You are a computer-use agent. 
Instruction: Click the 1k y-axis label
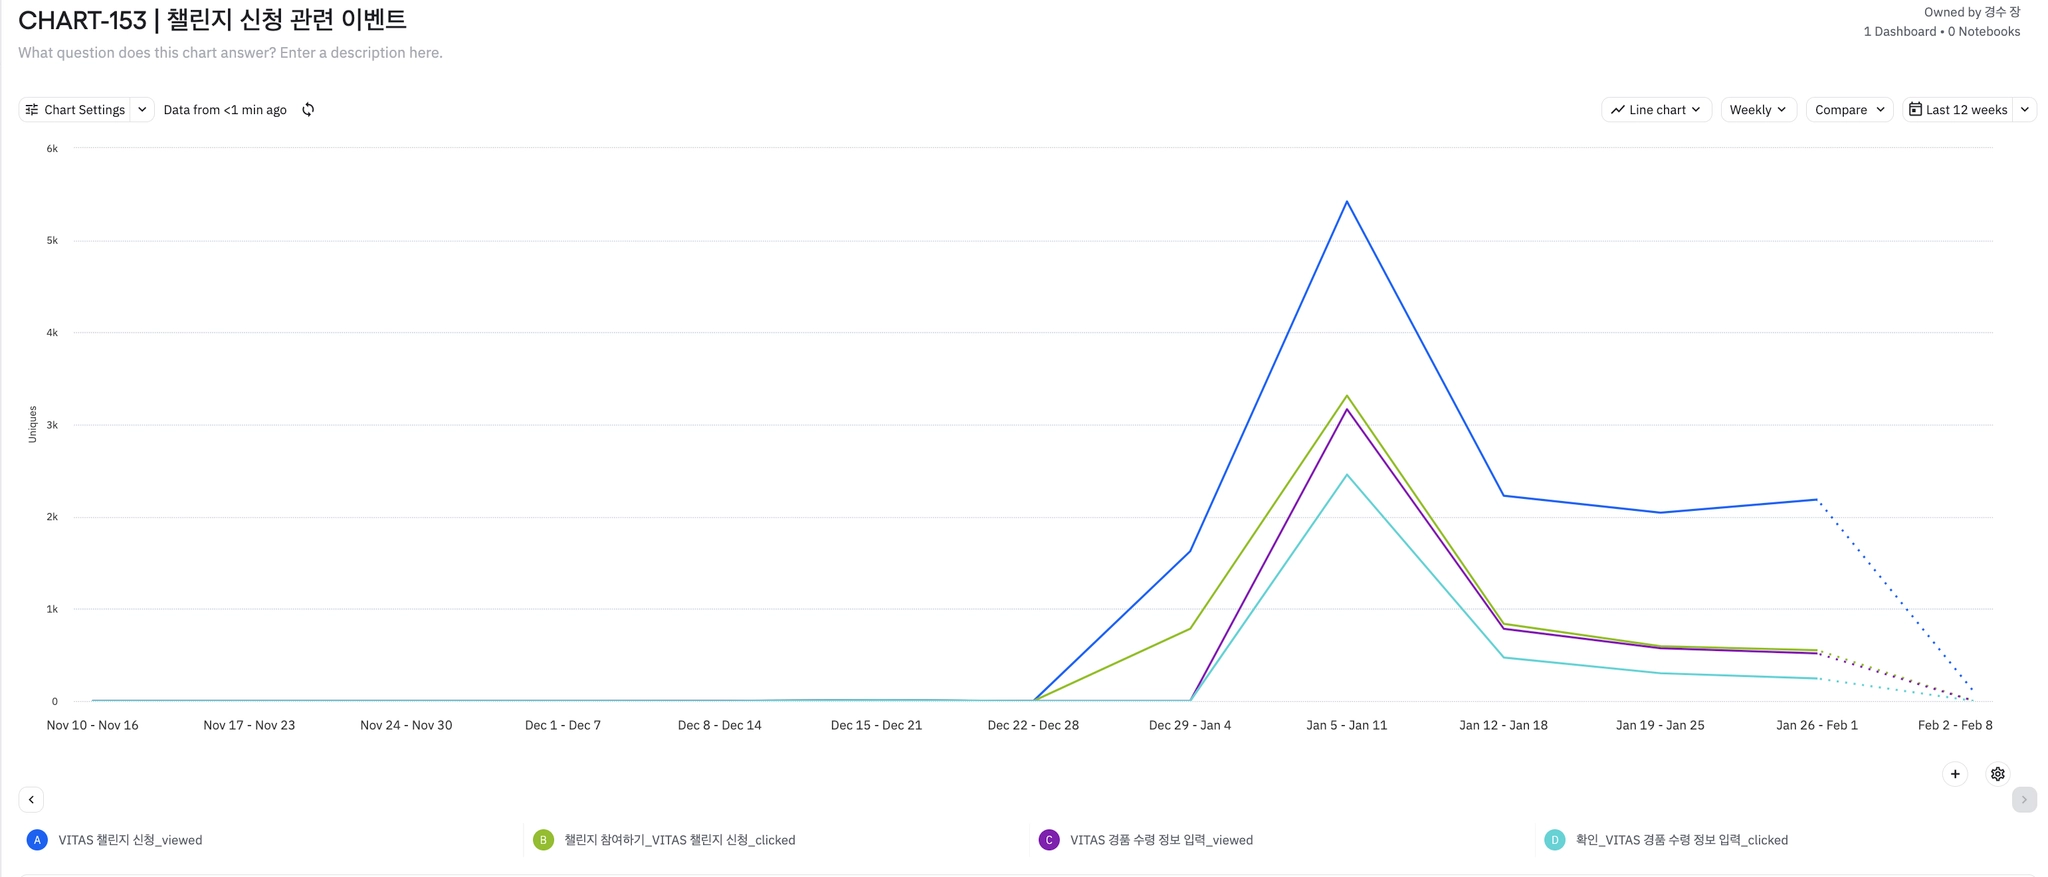[52, 609]
